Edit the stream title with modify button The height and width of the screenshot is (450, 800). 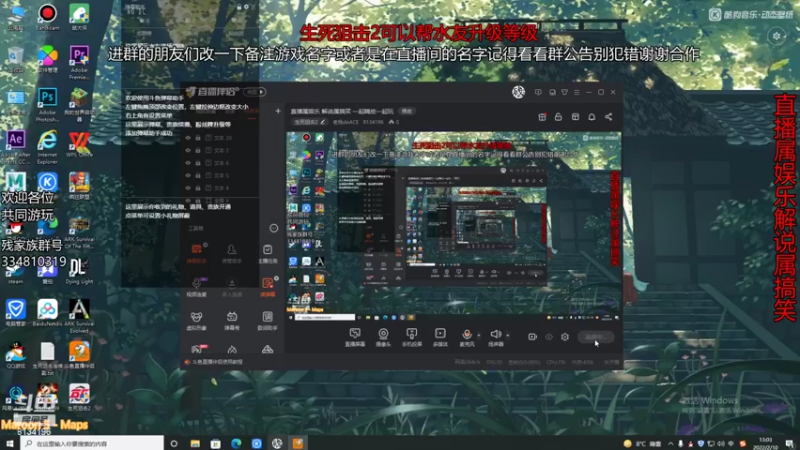tap(406, 111)
